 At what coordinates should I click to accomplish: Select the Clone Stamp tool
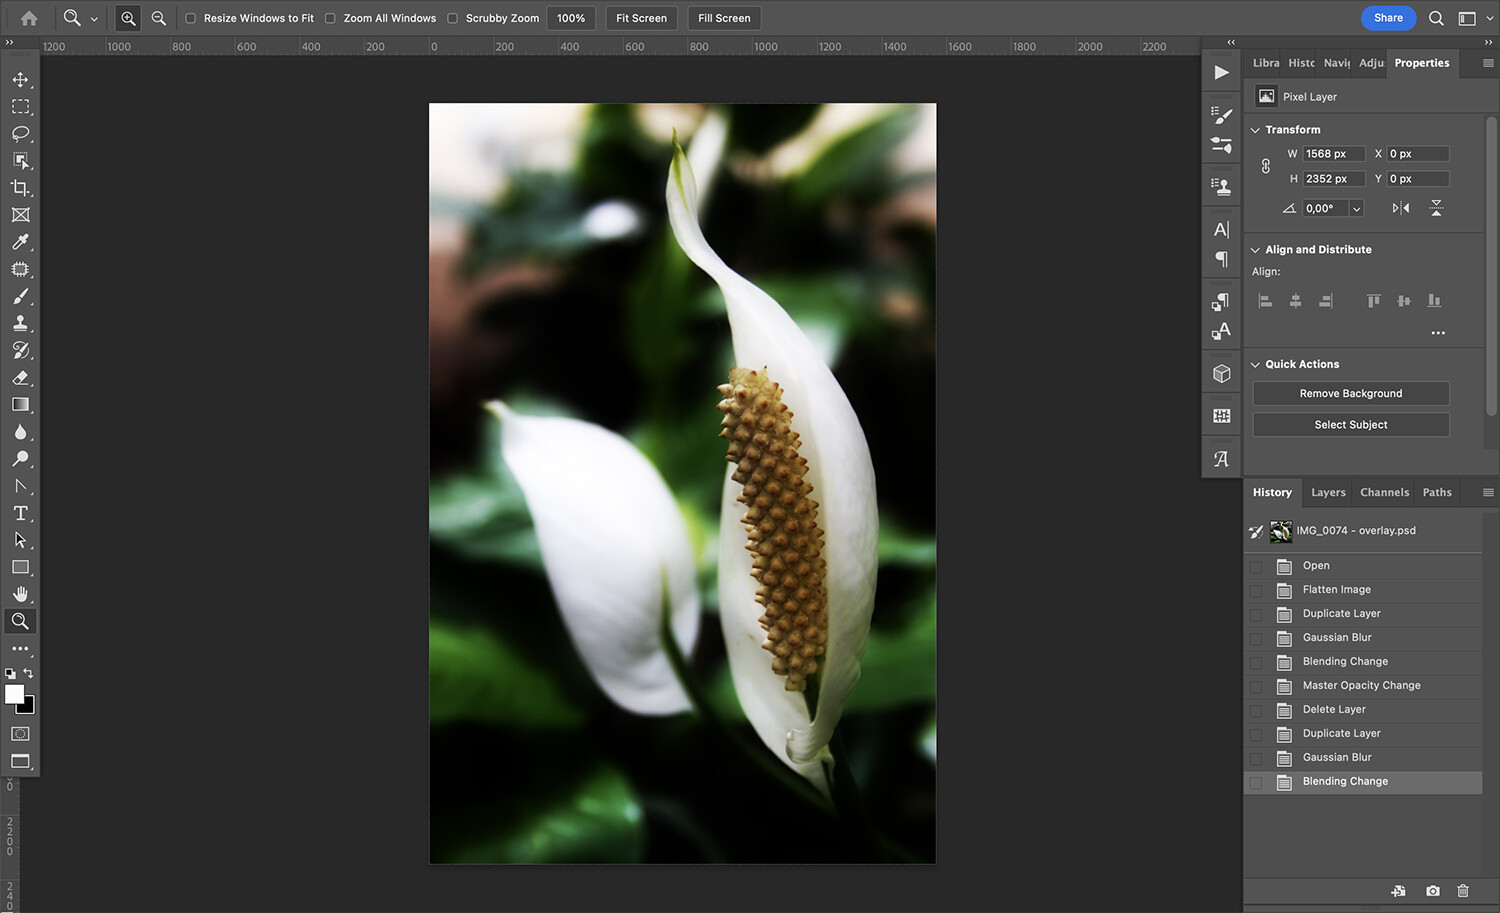[x=20, y=323]
